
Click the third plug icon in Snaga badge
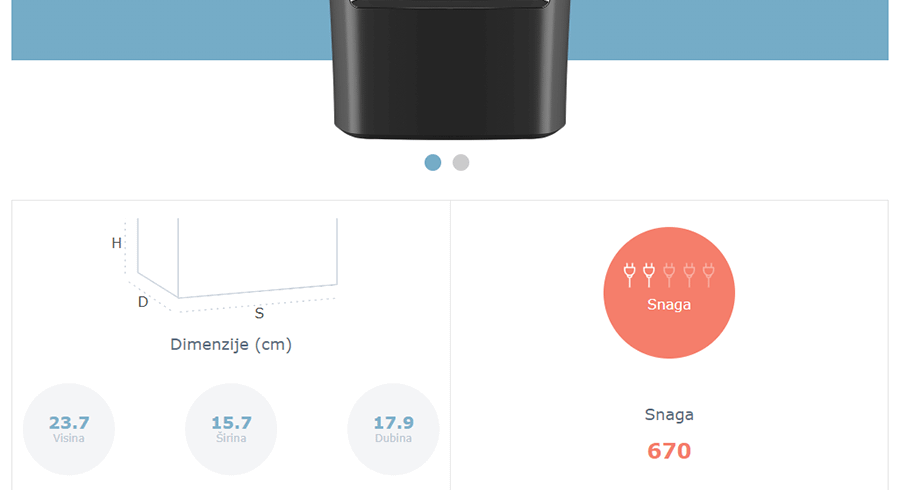click(x=669, y=274)
